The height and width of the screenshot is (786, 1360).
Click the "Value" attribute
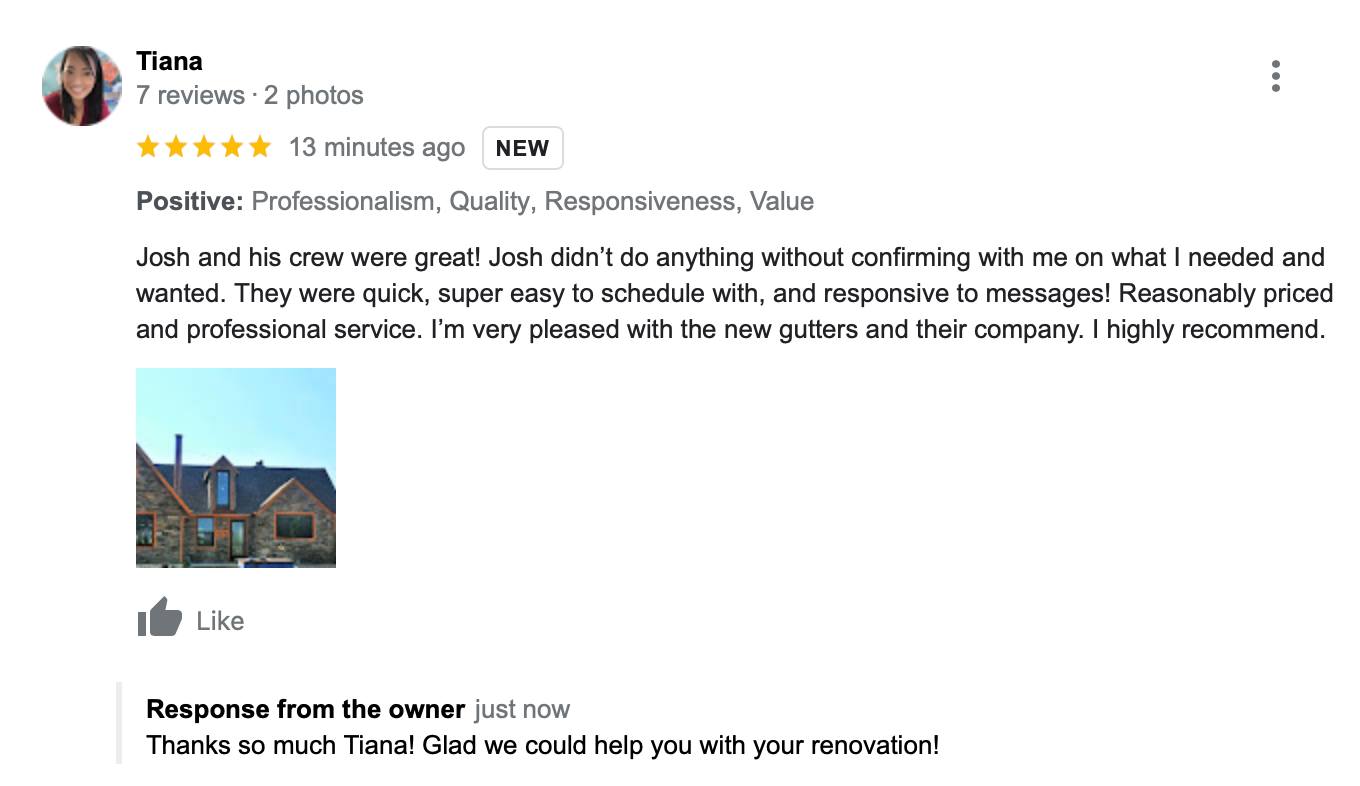click(x=782, y=202)
